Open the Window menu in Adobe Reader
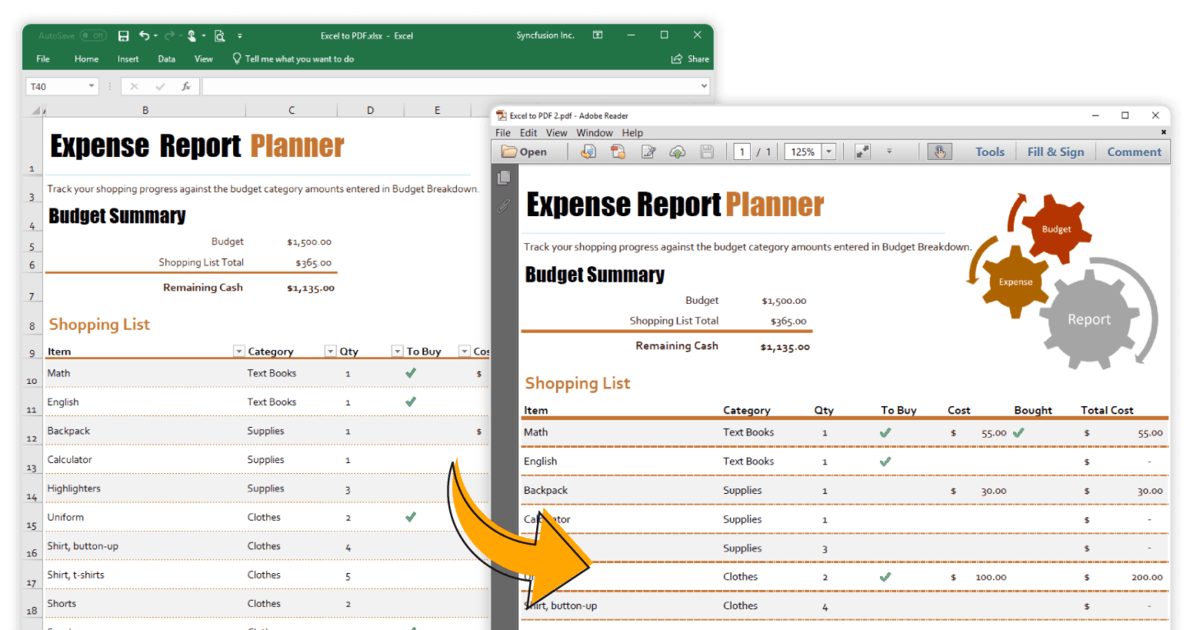The width and height of the screenshot is (1200, 630). point(594,133)
